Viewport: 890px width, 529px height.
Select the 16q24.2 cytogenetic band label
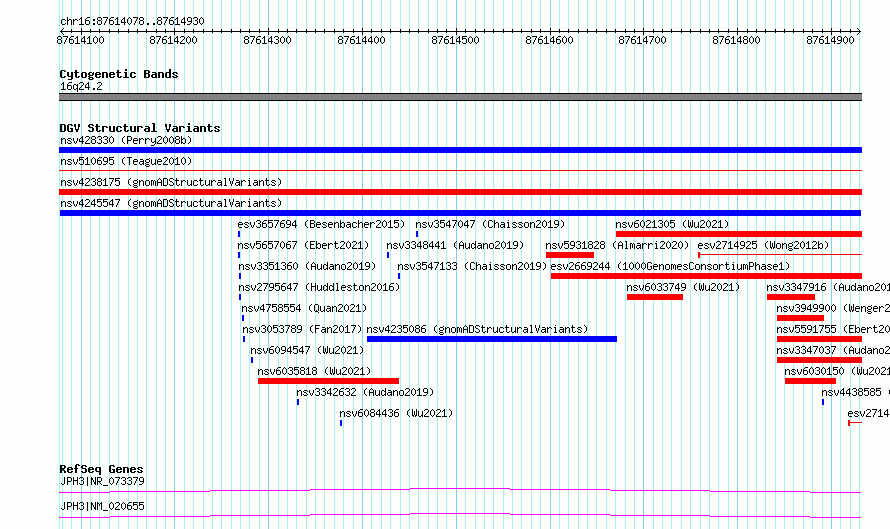(81, 86)
